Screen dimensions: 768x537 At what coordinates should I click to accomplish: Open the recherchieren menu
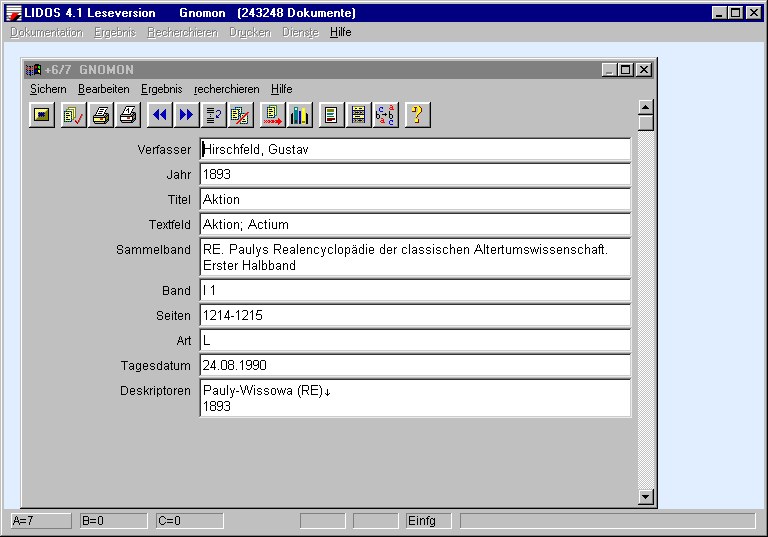[x=227, y=89]
